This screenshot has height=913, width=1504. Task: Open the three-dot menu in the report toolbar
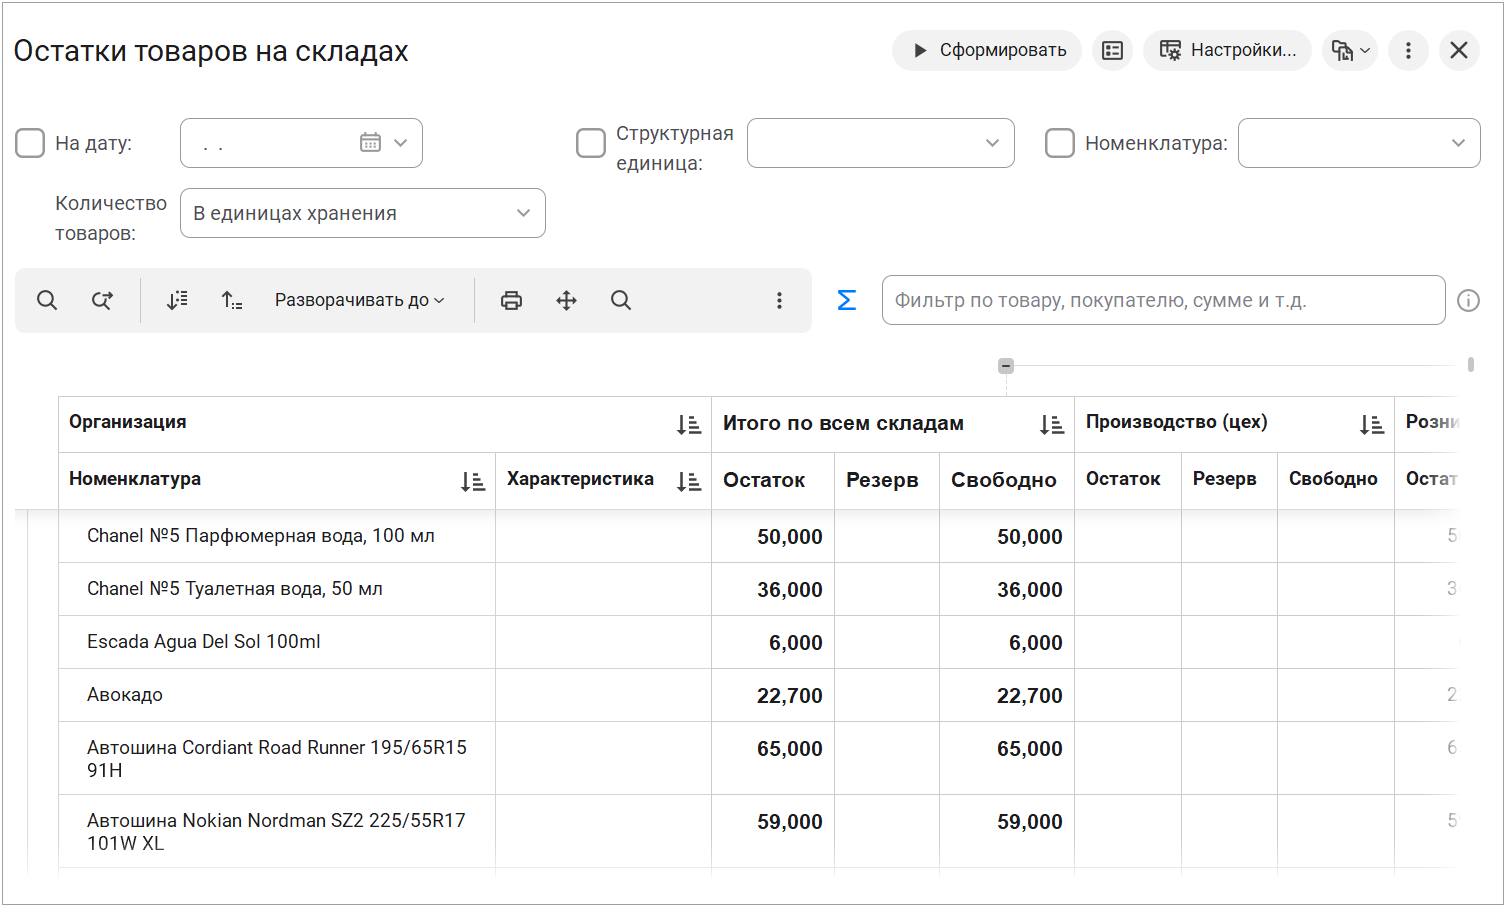click(779, 300)
